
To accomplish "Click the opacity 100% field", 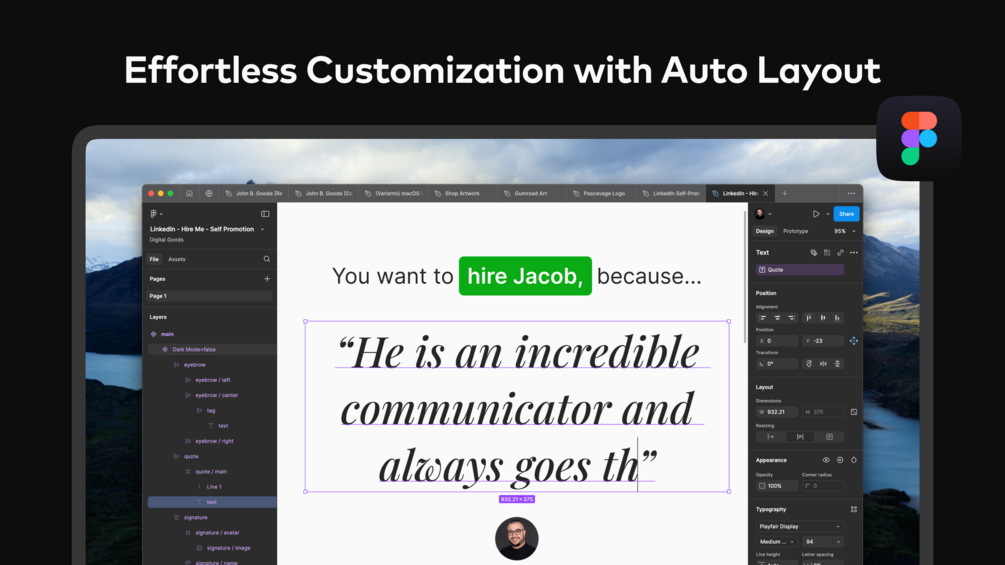I will click(x=777, y=486).
